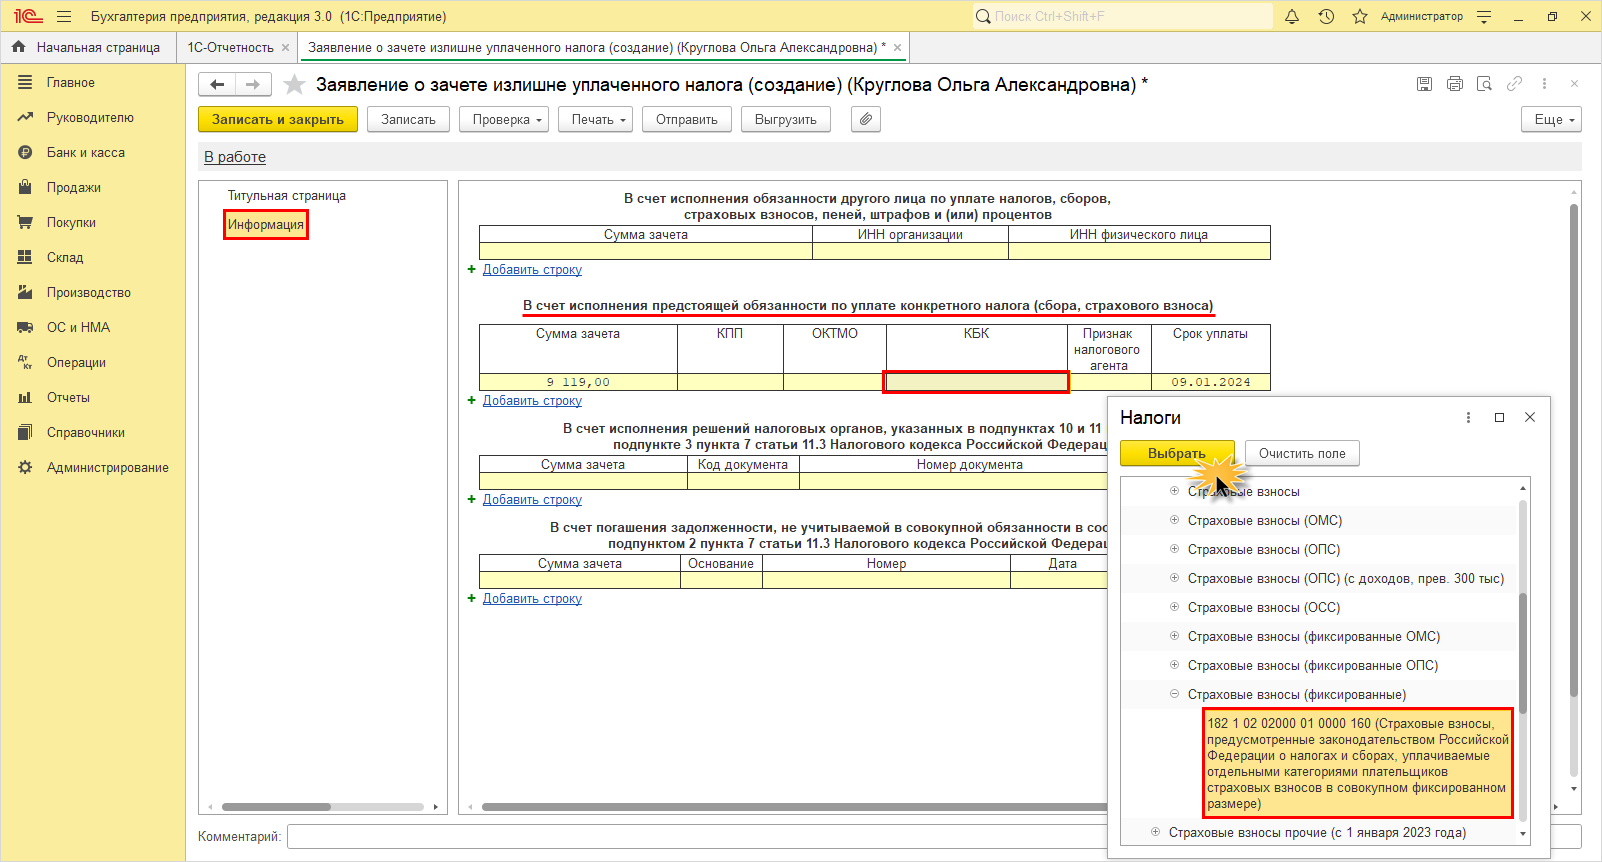Open the Справочники section
This screenshot has height=862, width=1602.
coord(85,433)
